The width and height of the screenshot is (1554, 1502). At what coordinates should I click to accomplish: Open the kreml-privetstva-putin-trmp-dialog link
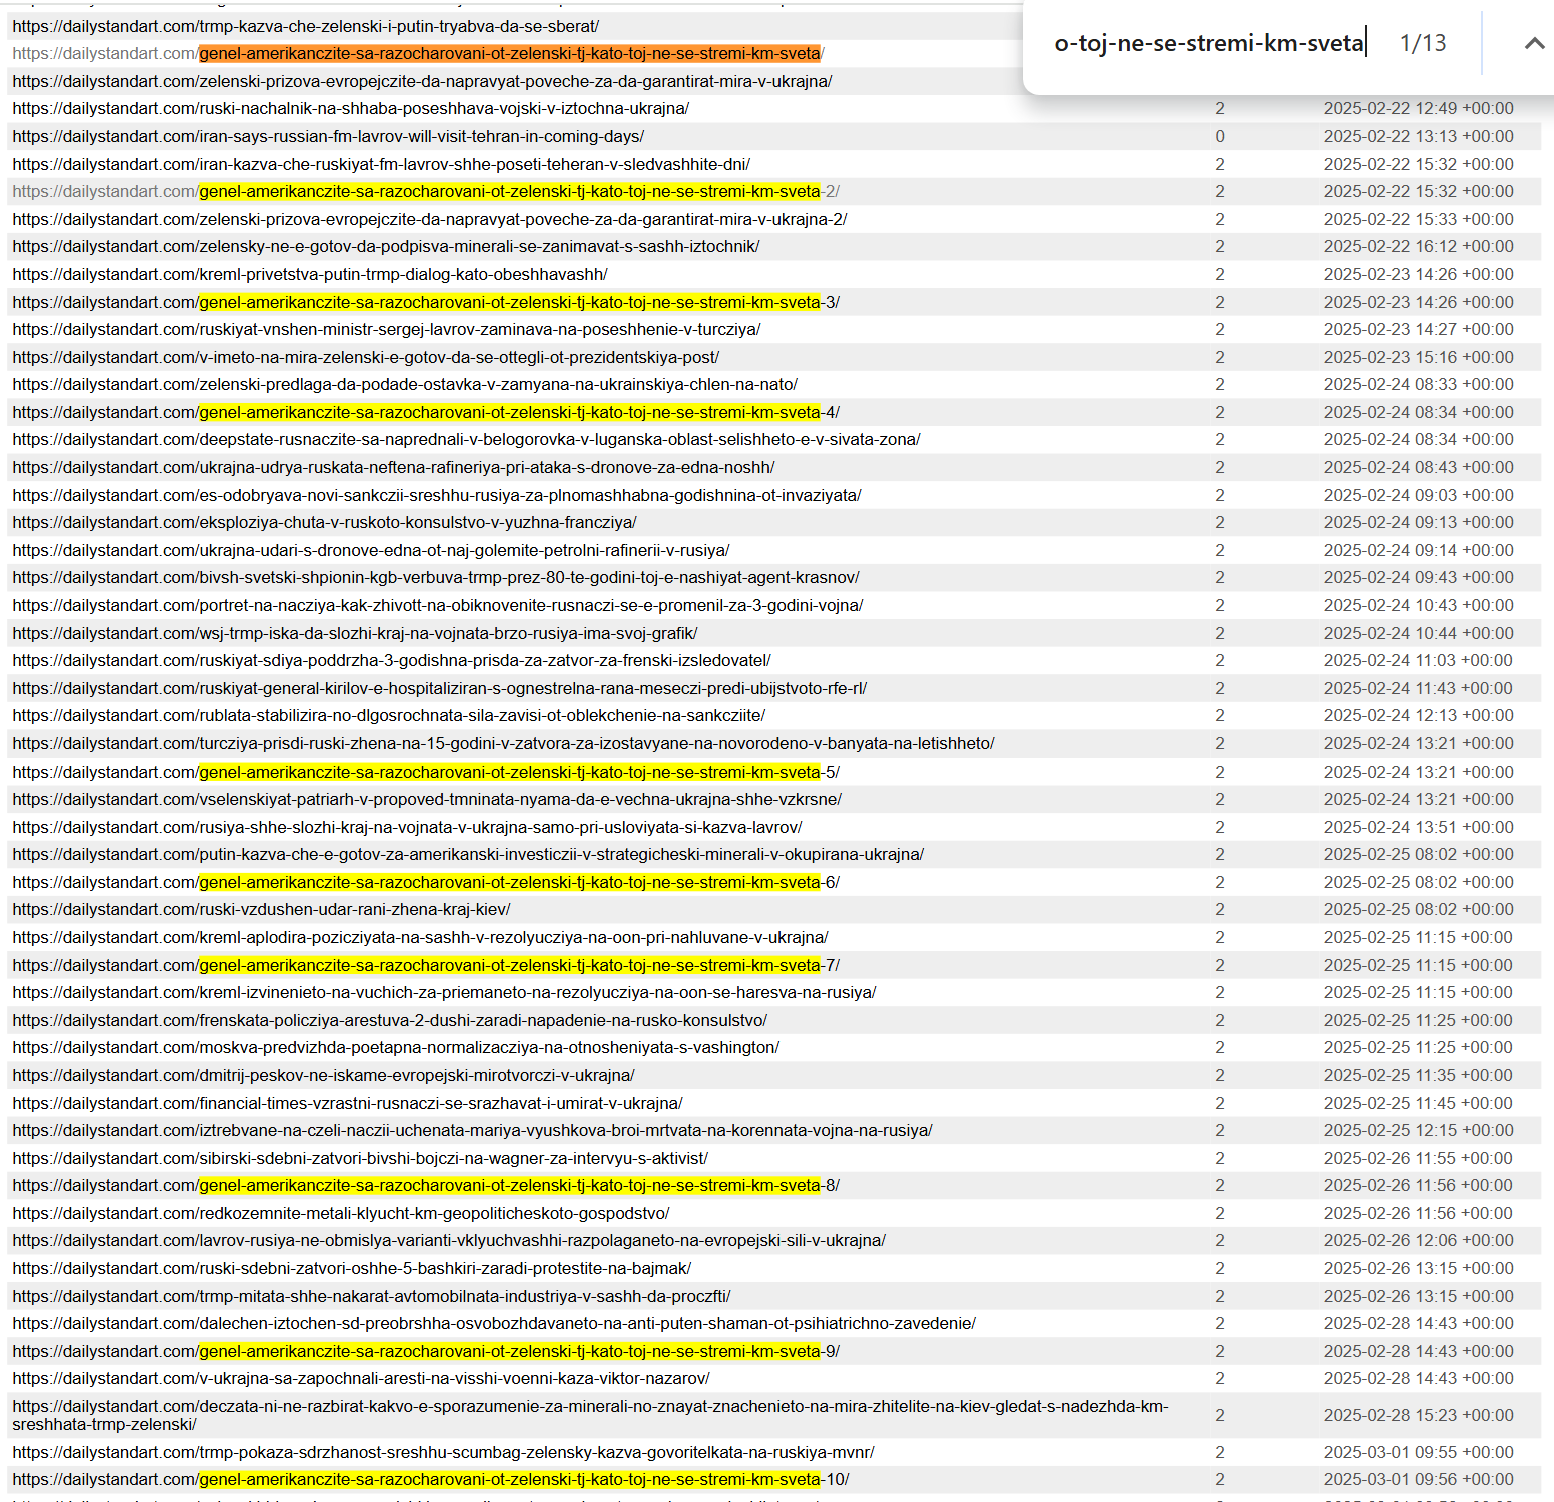pos(310,274)
